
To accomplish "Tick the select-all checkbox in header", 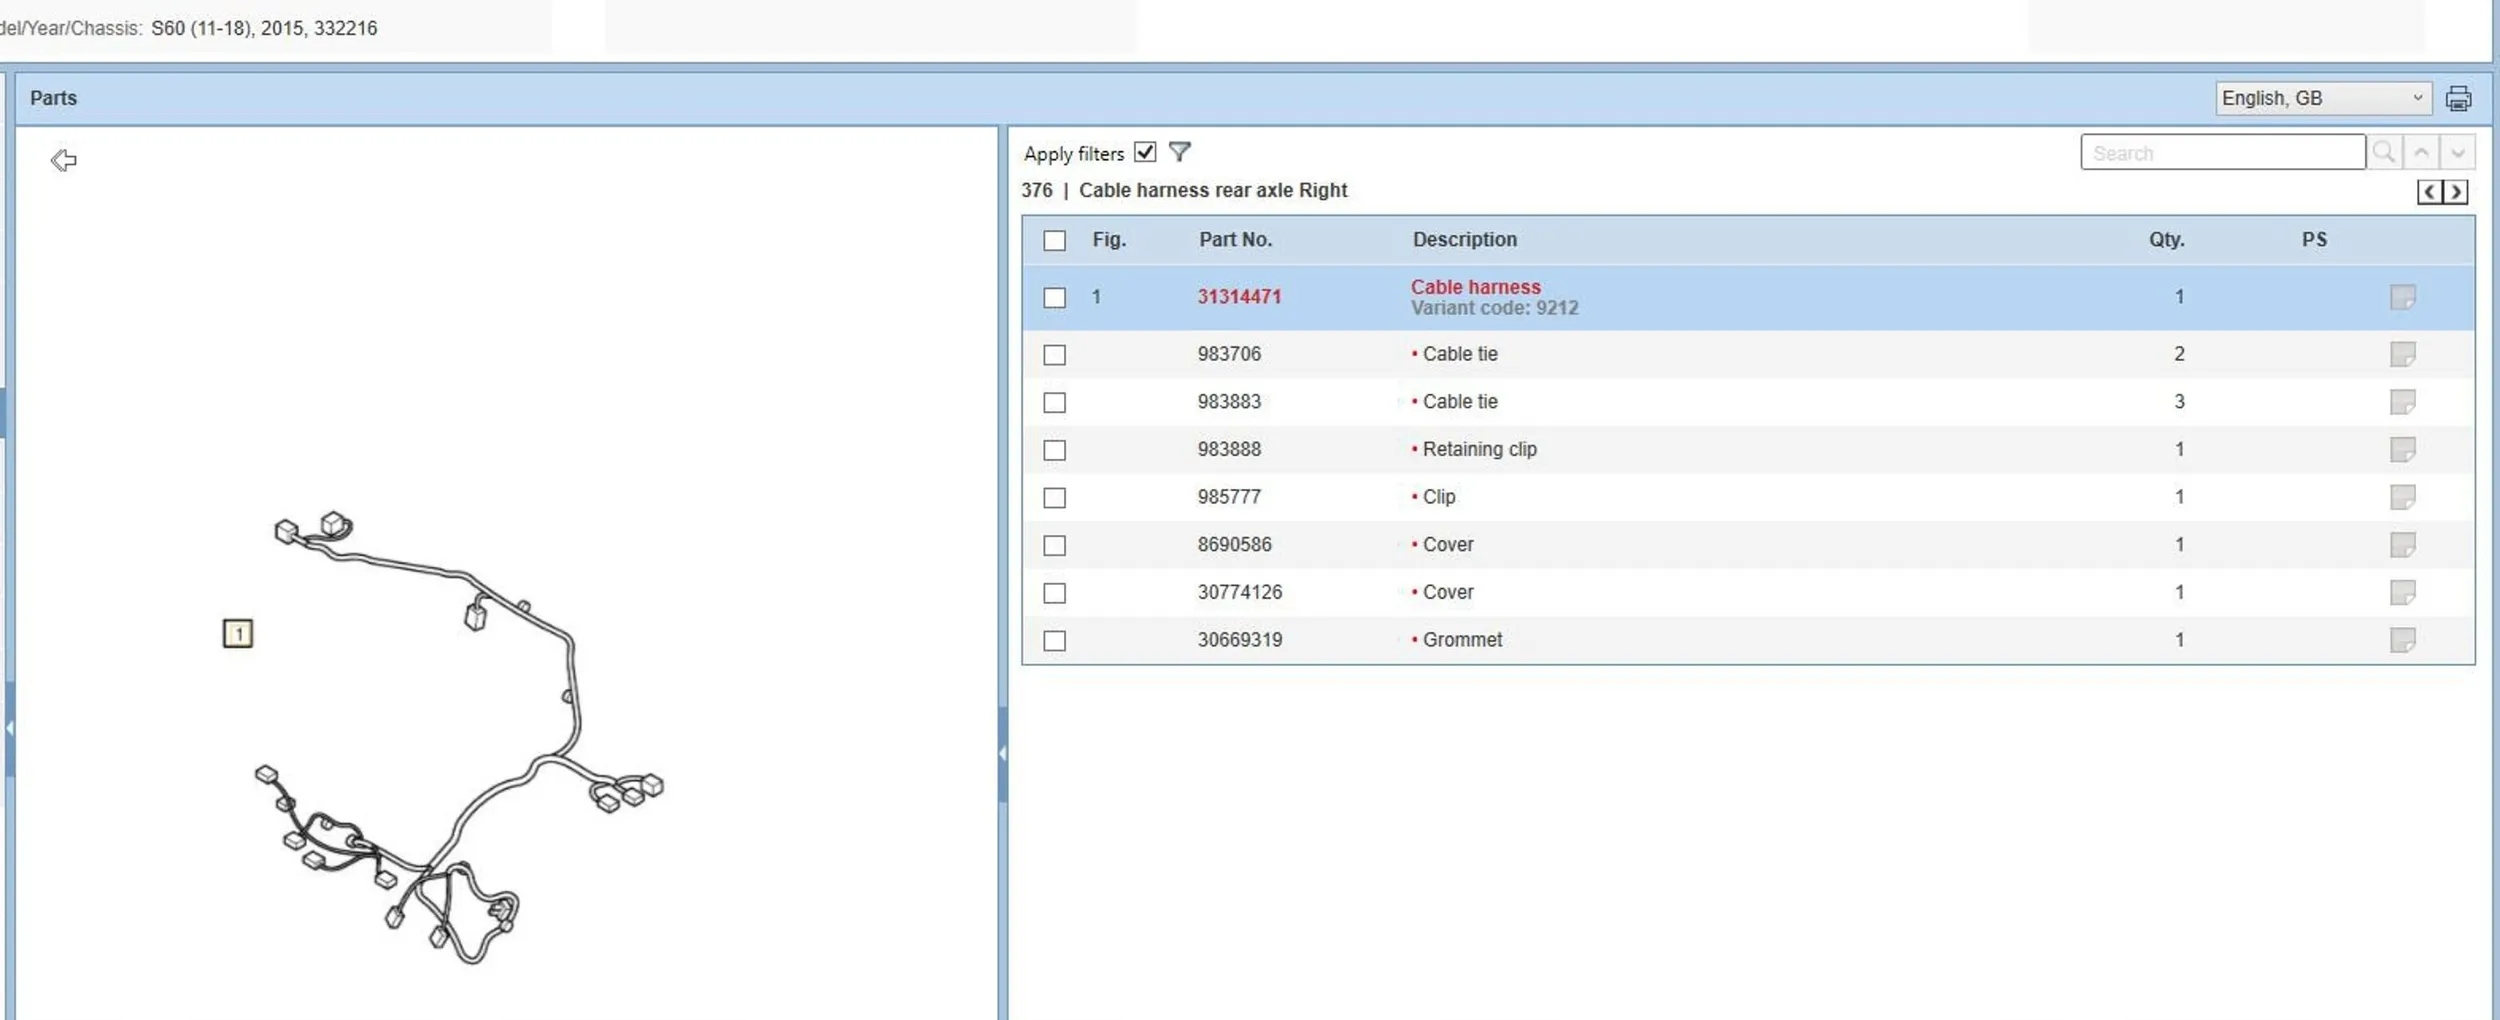I will pyautogui.click(x=1054, y=241).
